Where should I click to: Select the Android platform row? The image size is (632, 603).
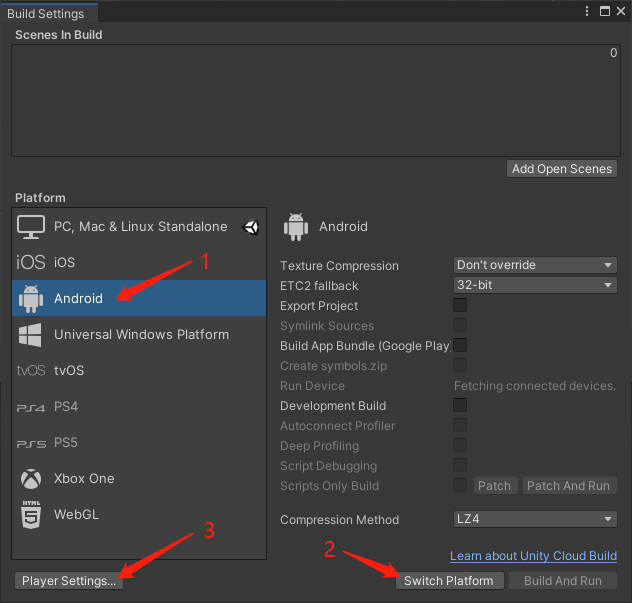(139, 298)
